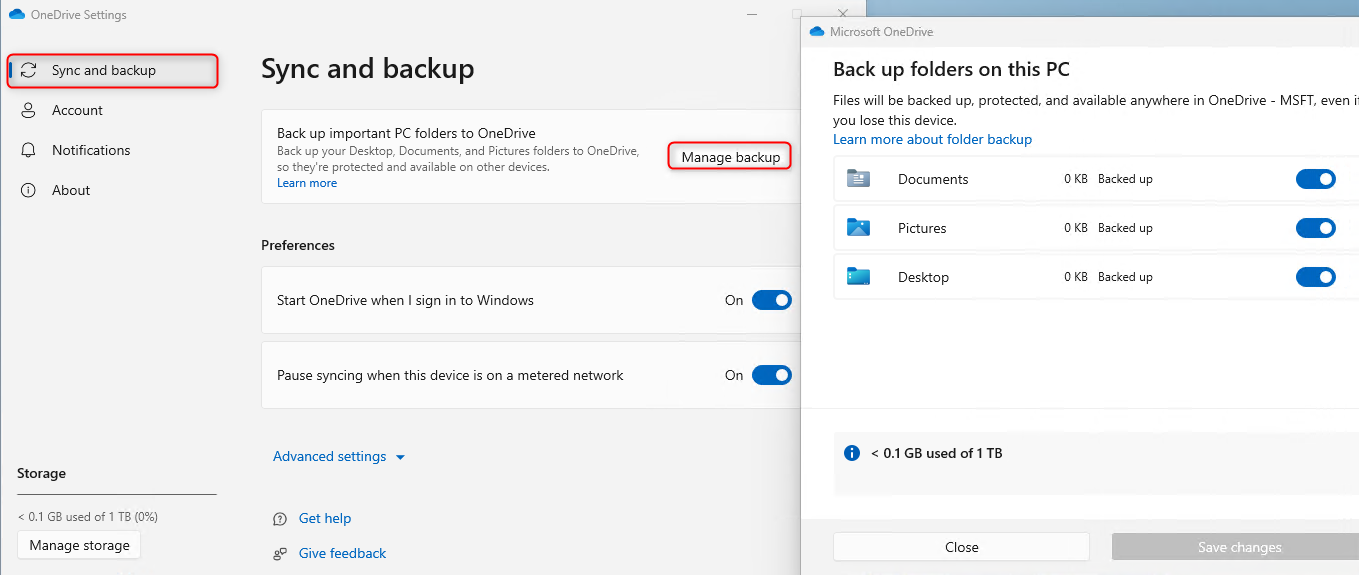
Task: Close the backup folders dialog
Action: [x=961, y=547]
